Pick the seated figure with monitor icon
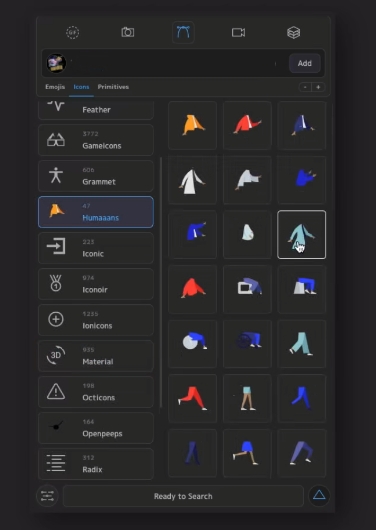Screen dimensions: 376x530 coord(247,289)
